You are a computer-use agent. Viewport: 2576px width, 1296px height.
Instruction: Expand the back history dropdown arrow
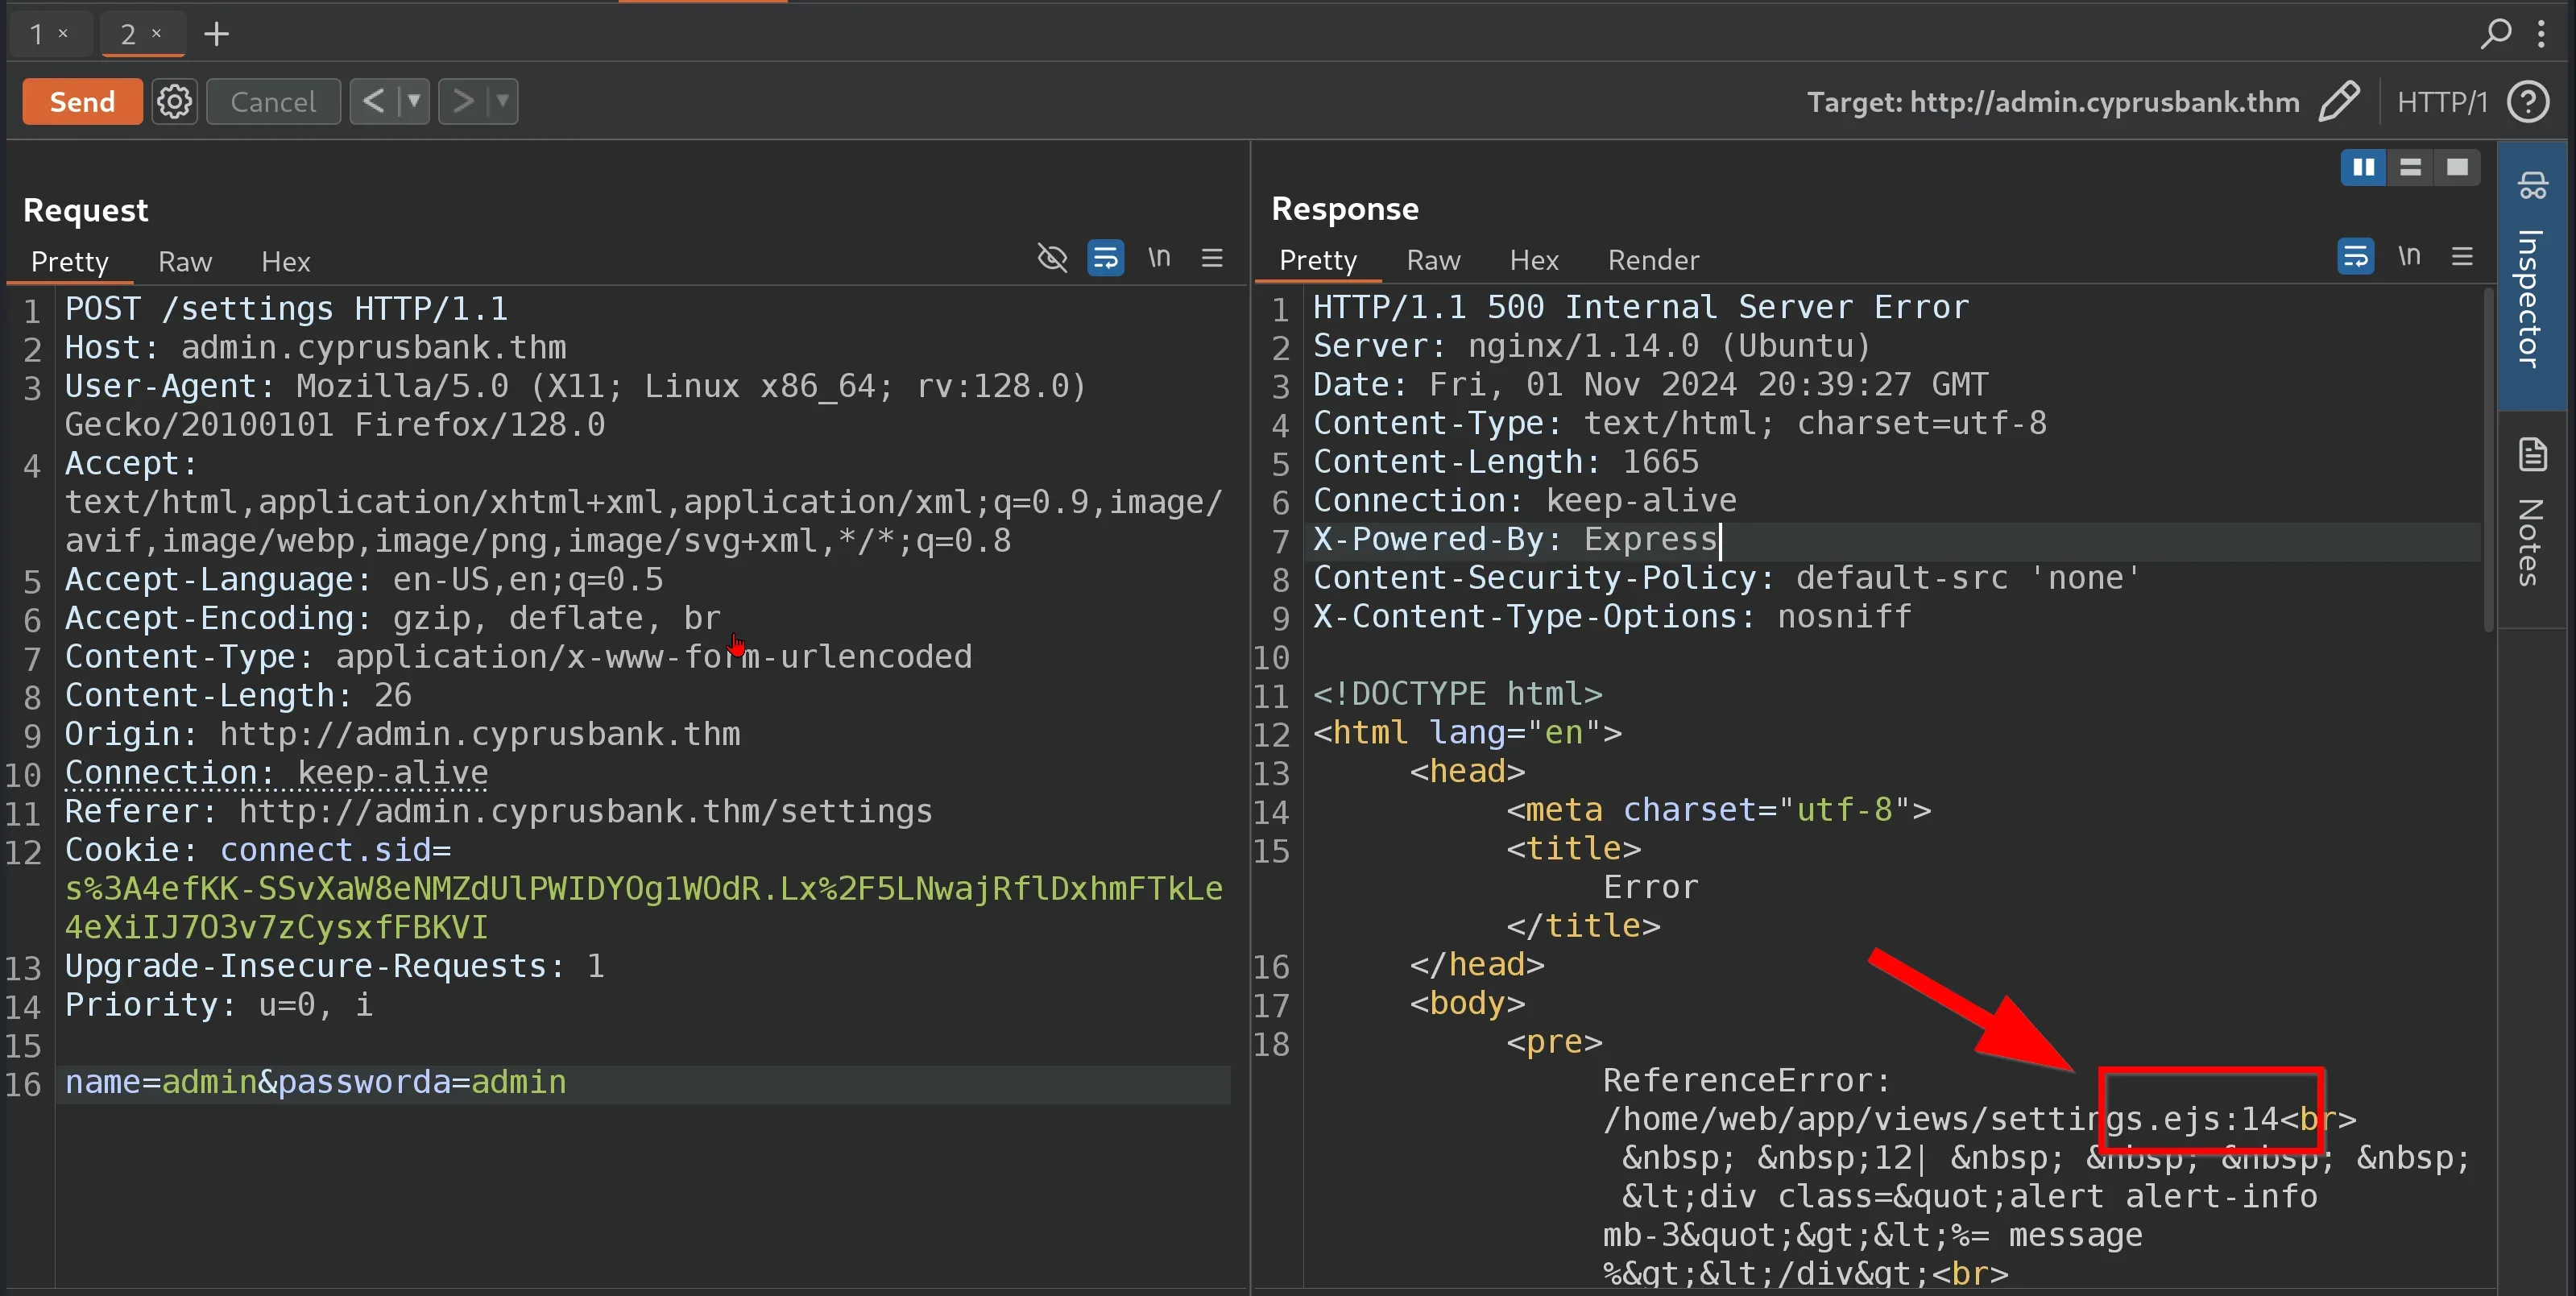point(413,101)
